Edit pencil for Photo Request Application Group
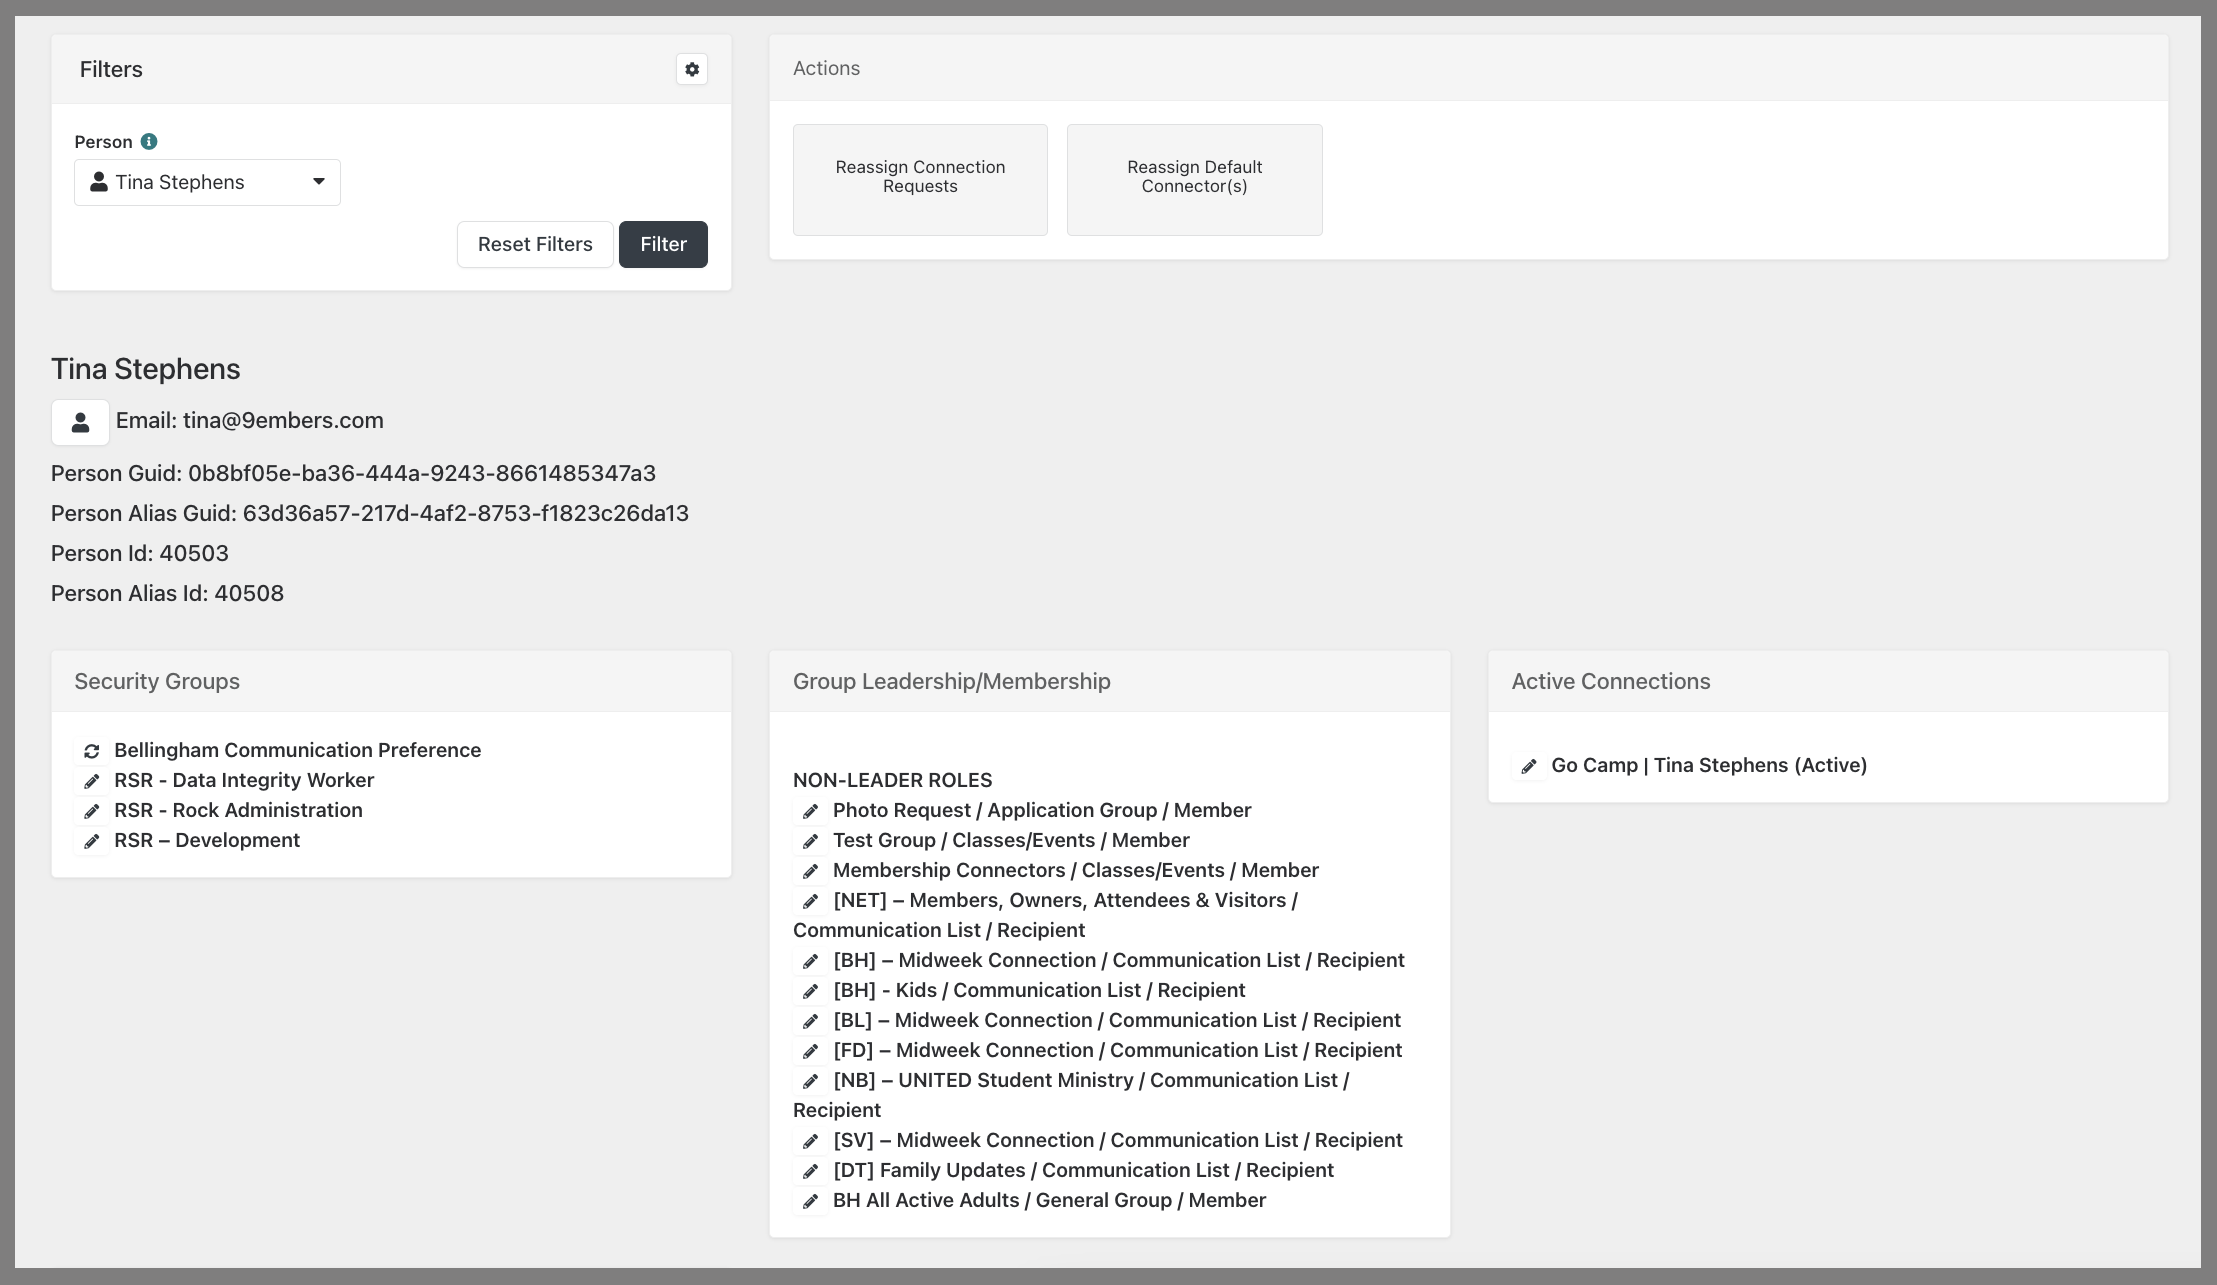Viewport: 2217px width, 1285px height. pos(810,811)
